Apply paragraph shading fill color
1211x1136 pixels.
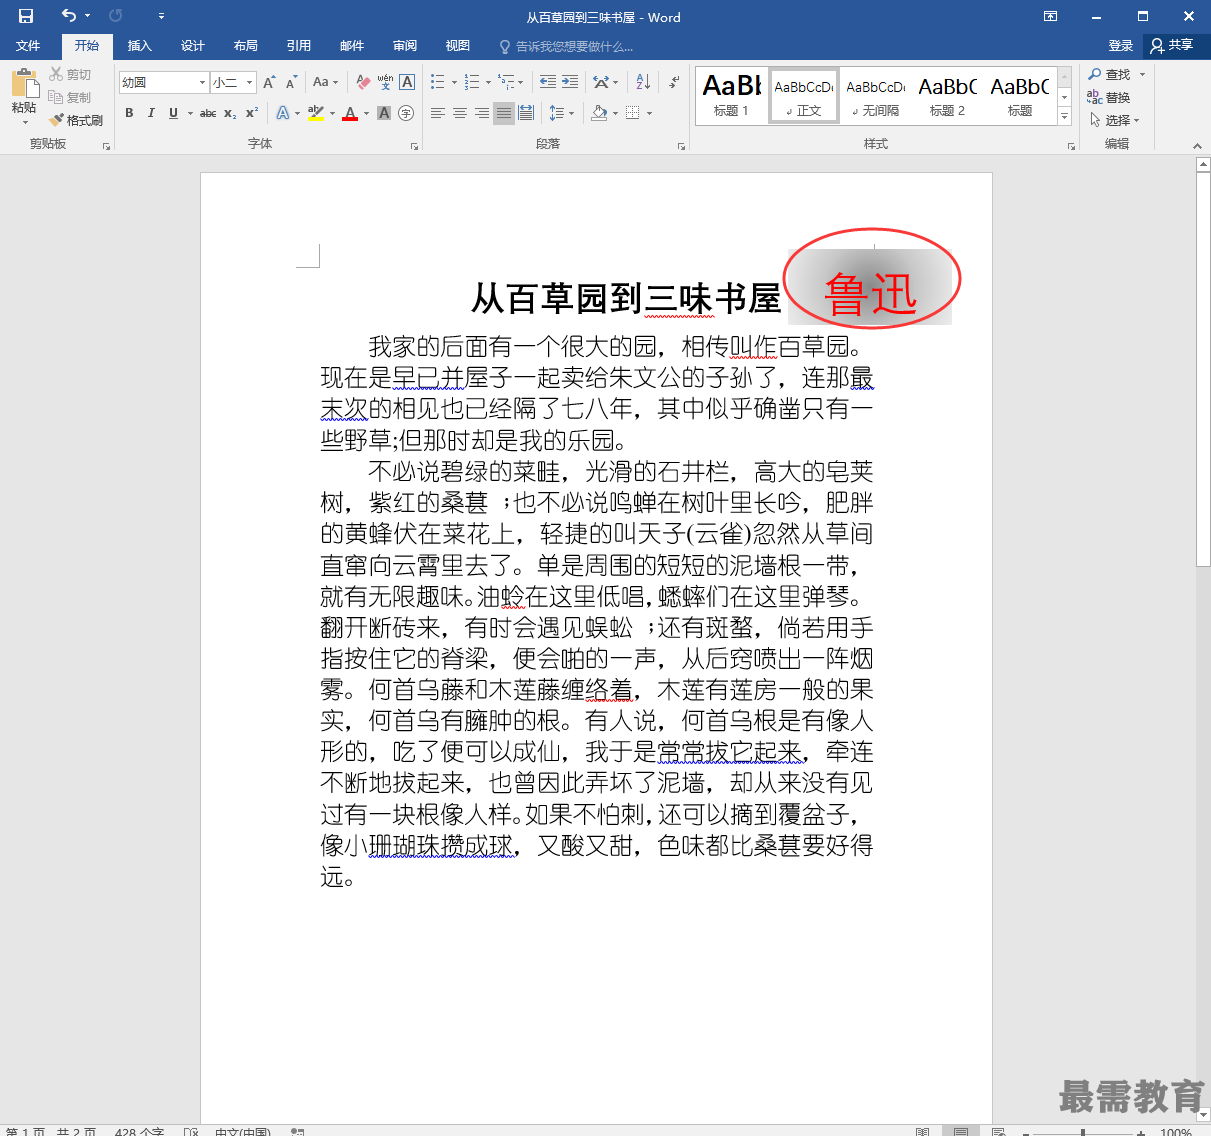pyautogui.click(x=599, y=113)
